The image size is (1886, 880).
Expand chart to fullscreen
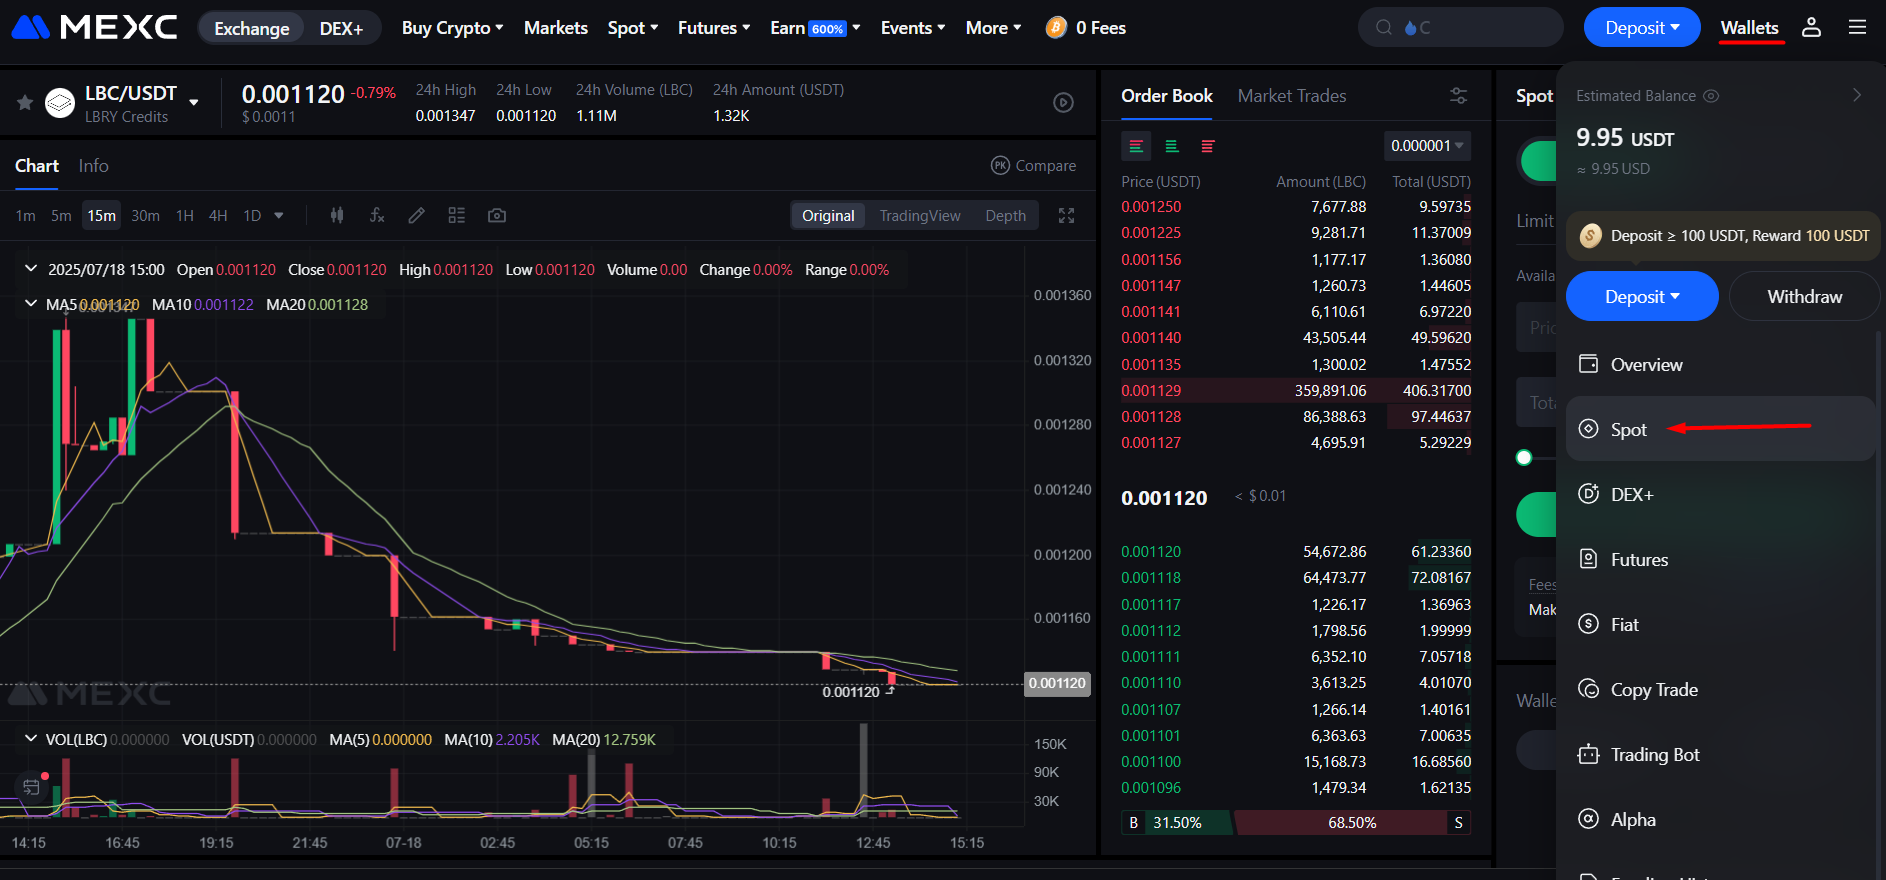[1067, 215]
